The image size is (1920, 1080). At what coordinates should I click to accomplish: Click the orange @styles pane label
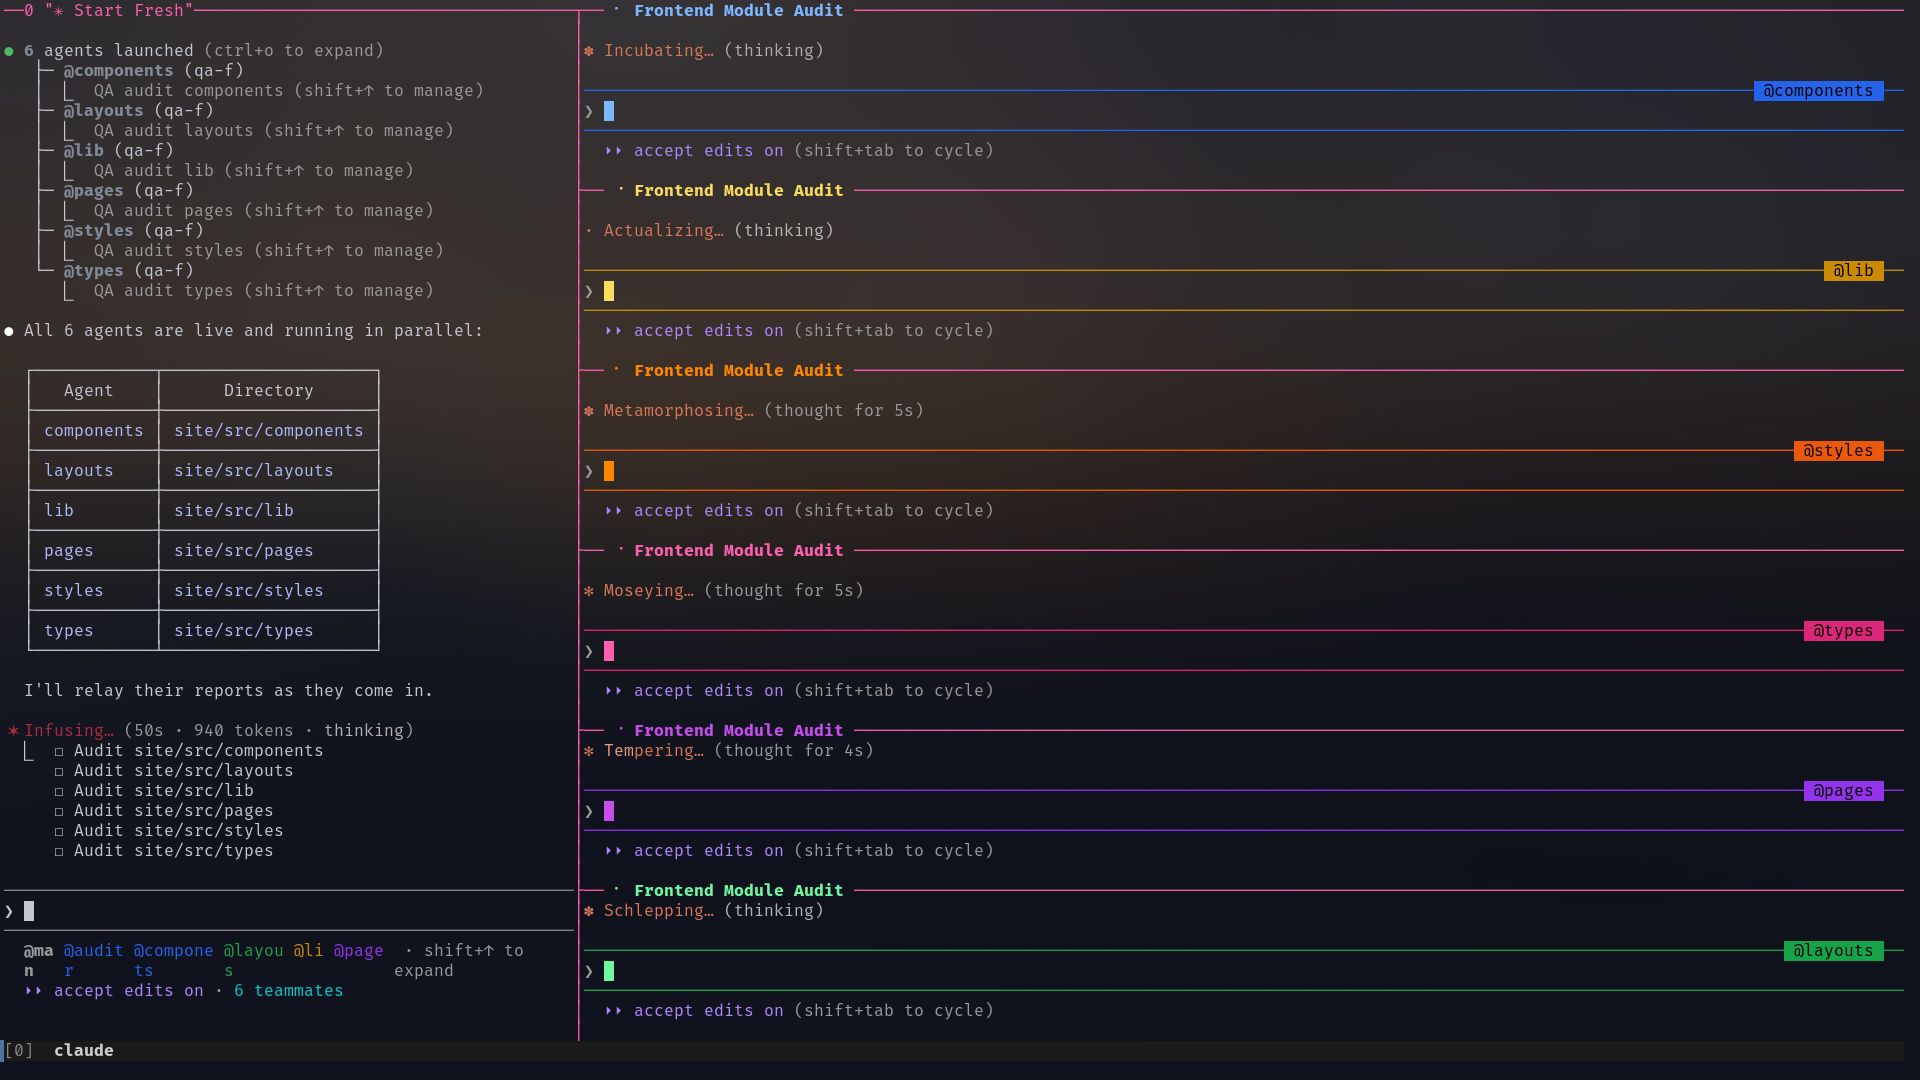(x=1838, y=451)
